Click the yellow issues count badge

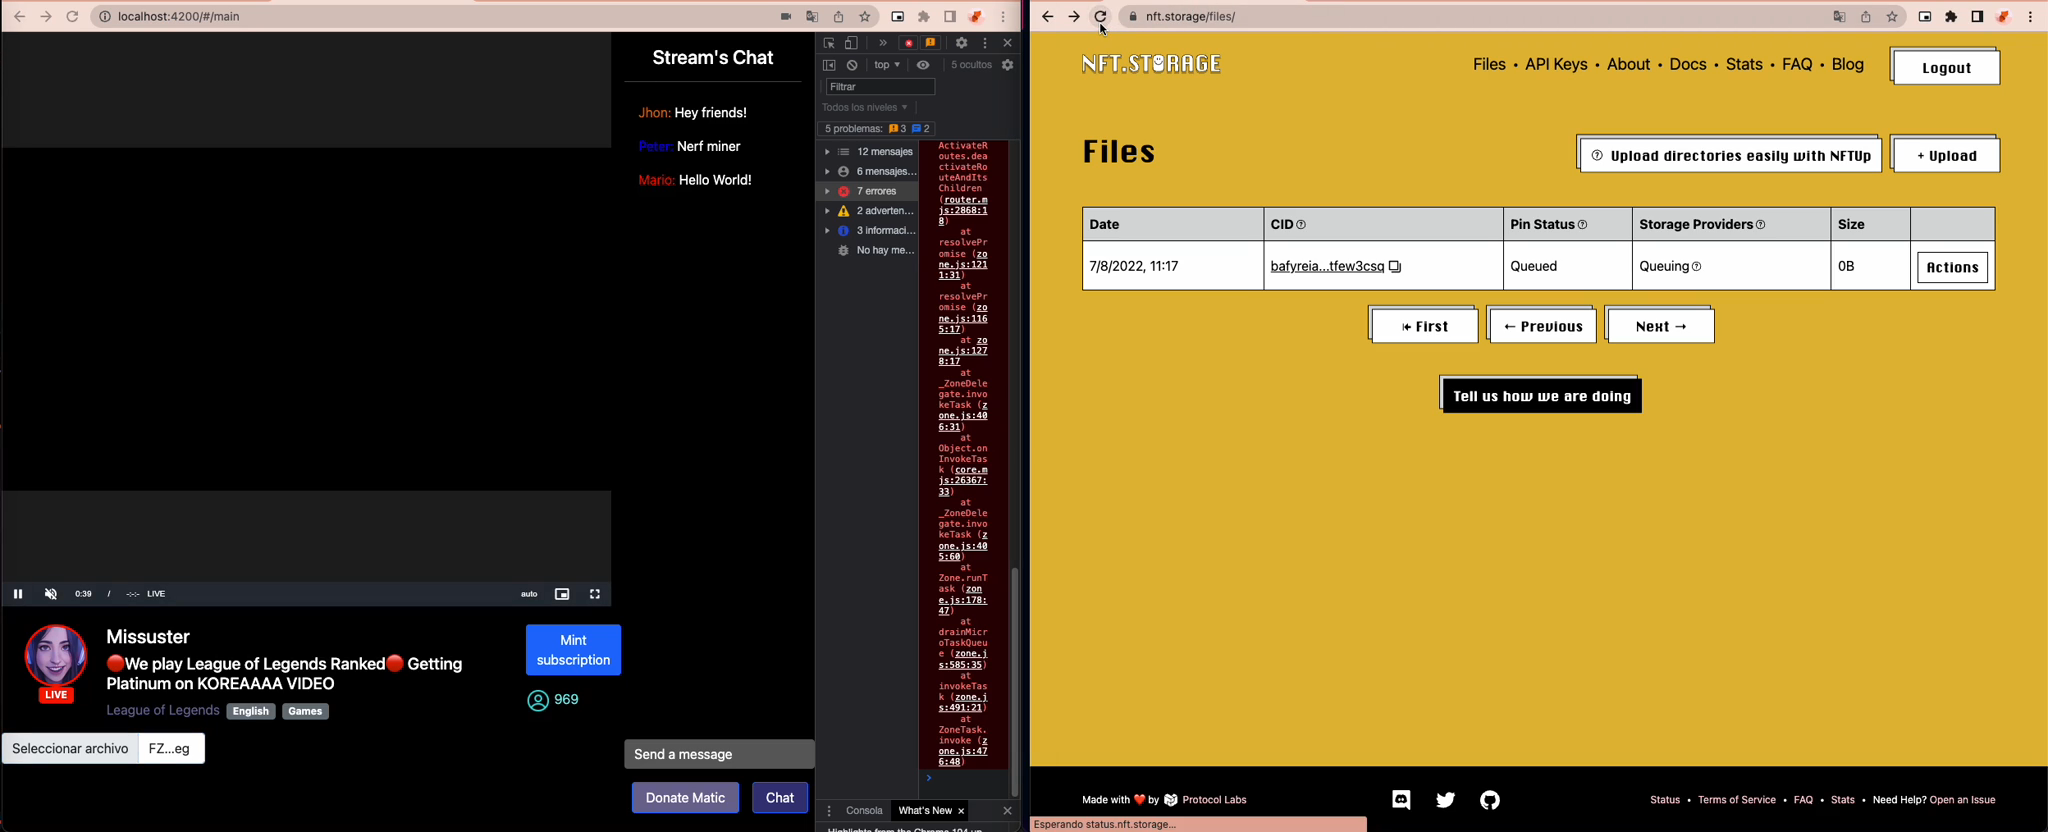click(931, 43)
